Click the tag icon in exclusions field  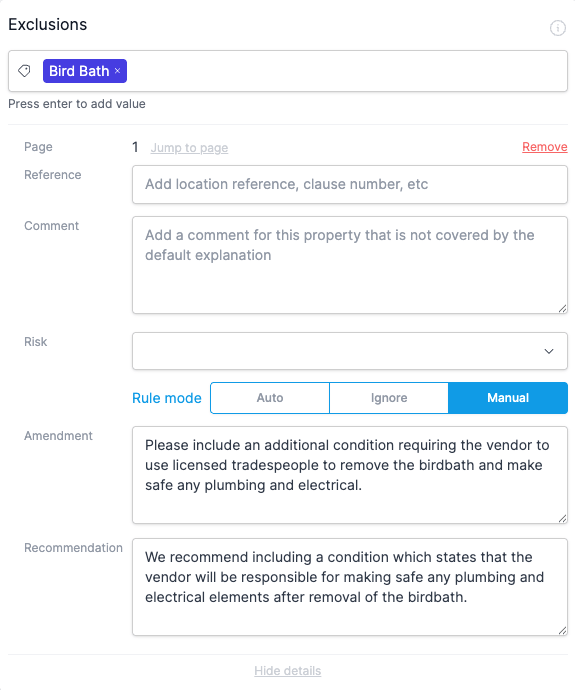point(24,71)
